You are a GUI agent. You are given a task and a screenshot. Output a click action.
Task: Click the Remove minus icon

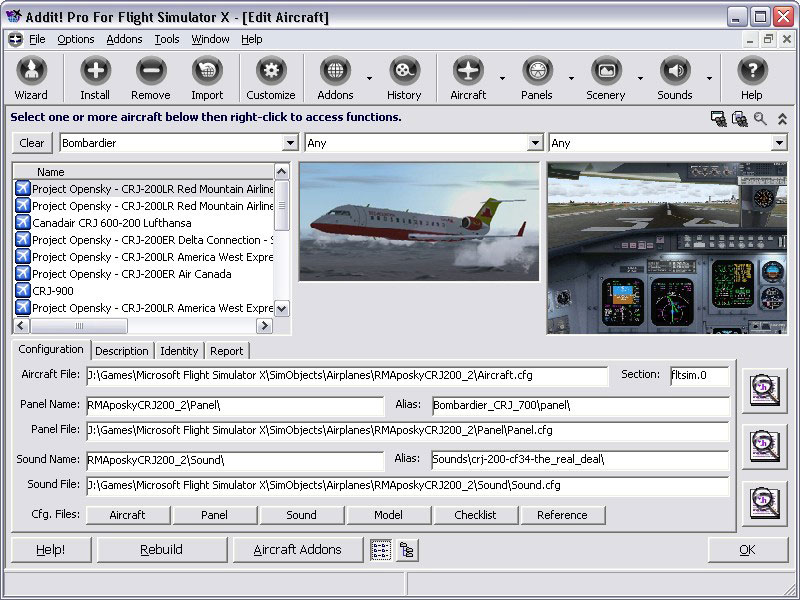(151, 78)
